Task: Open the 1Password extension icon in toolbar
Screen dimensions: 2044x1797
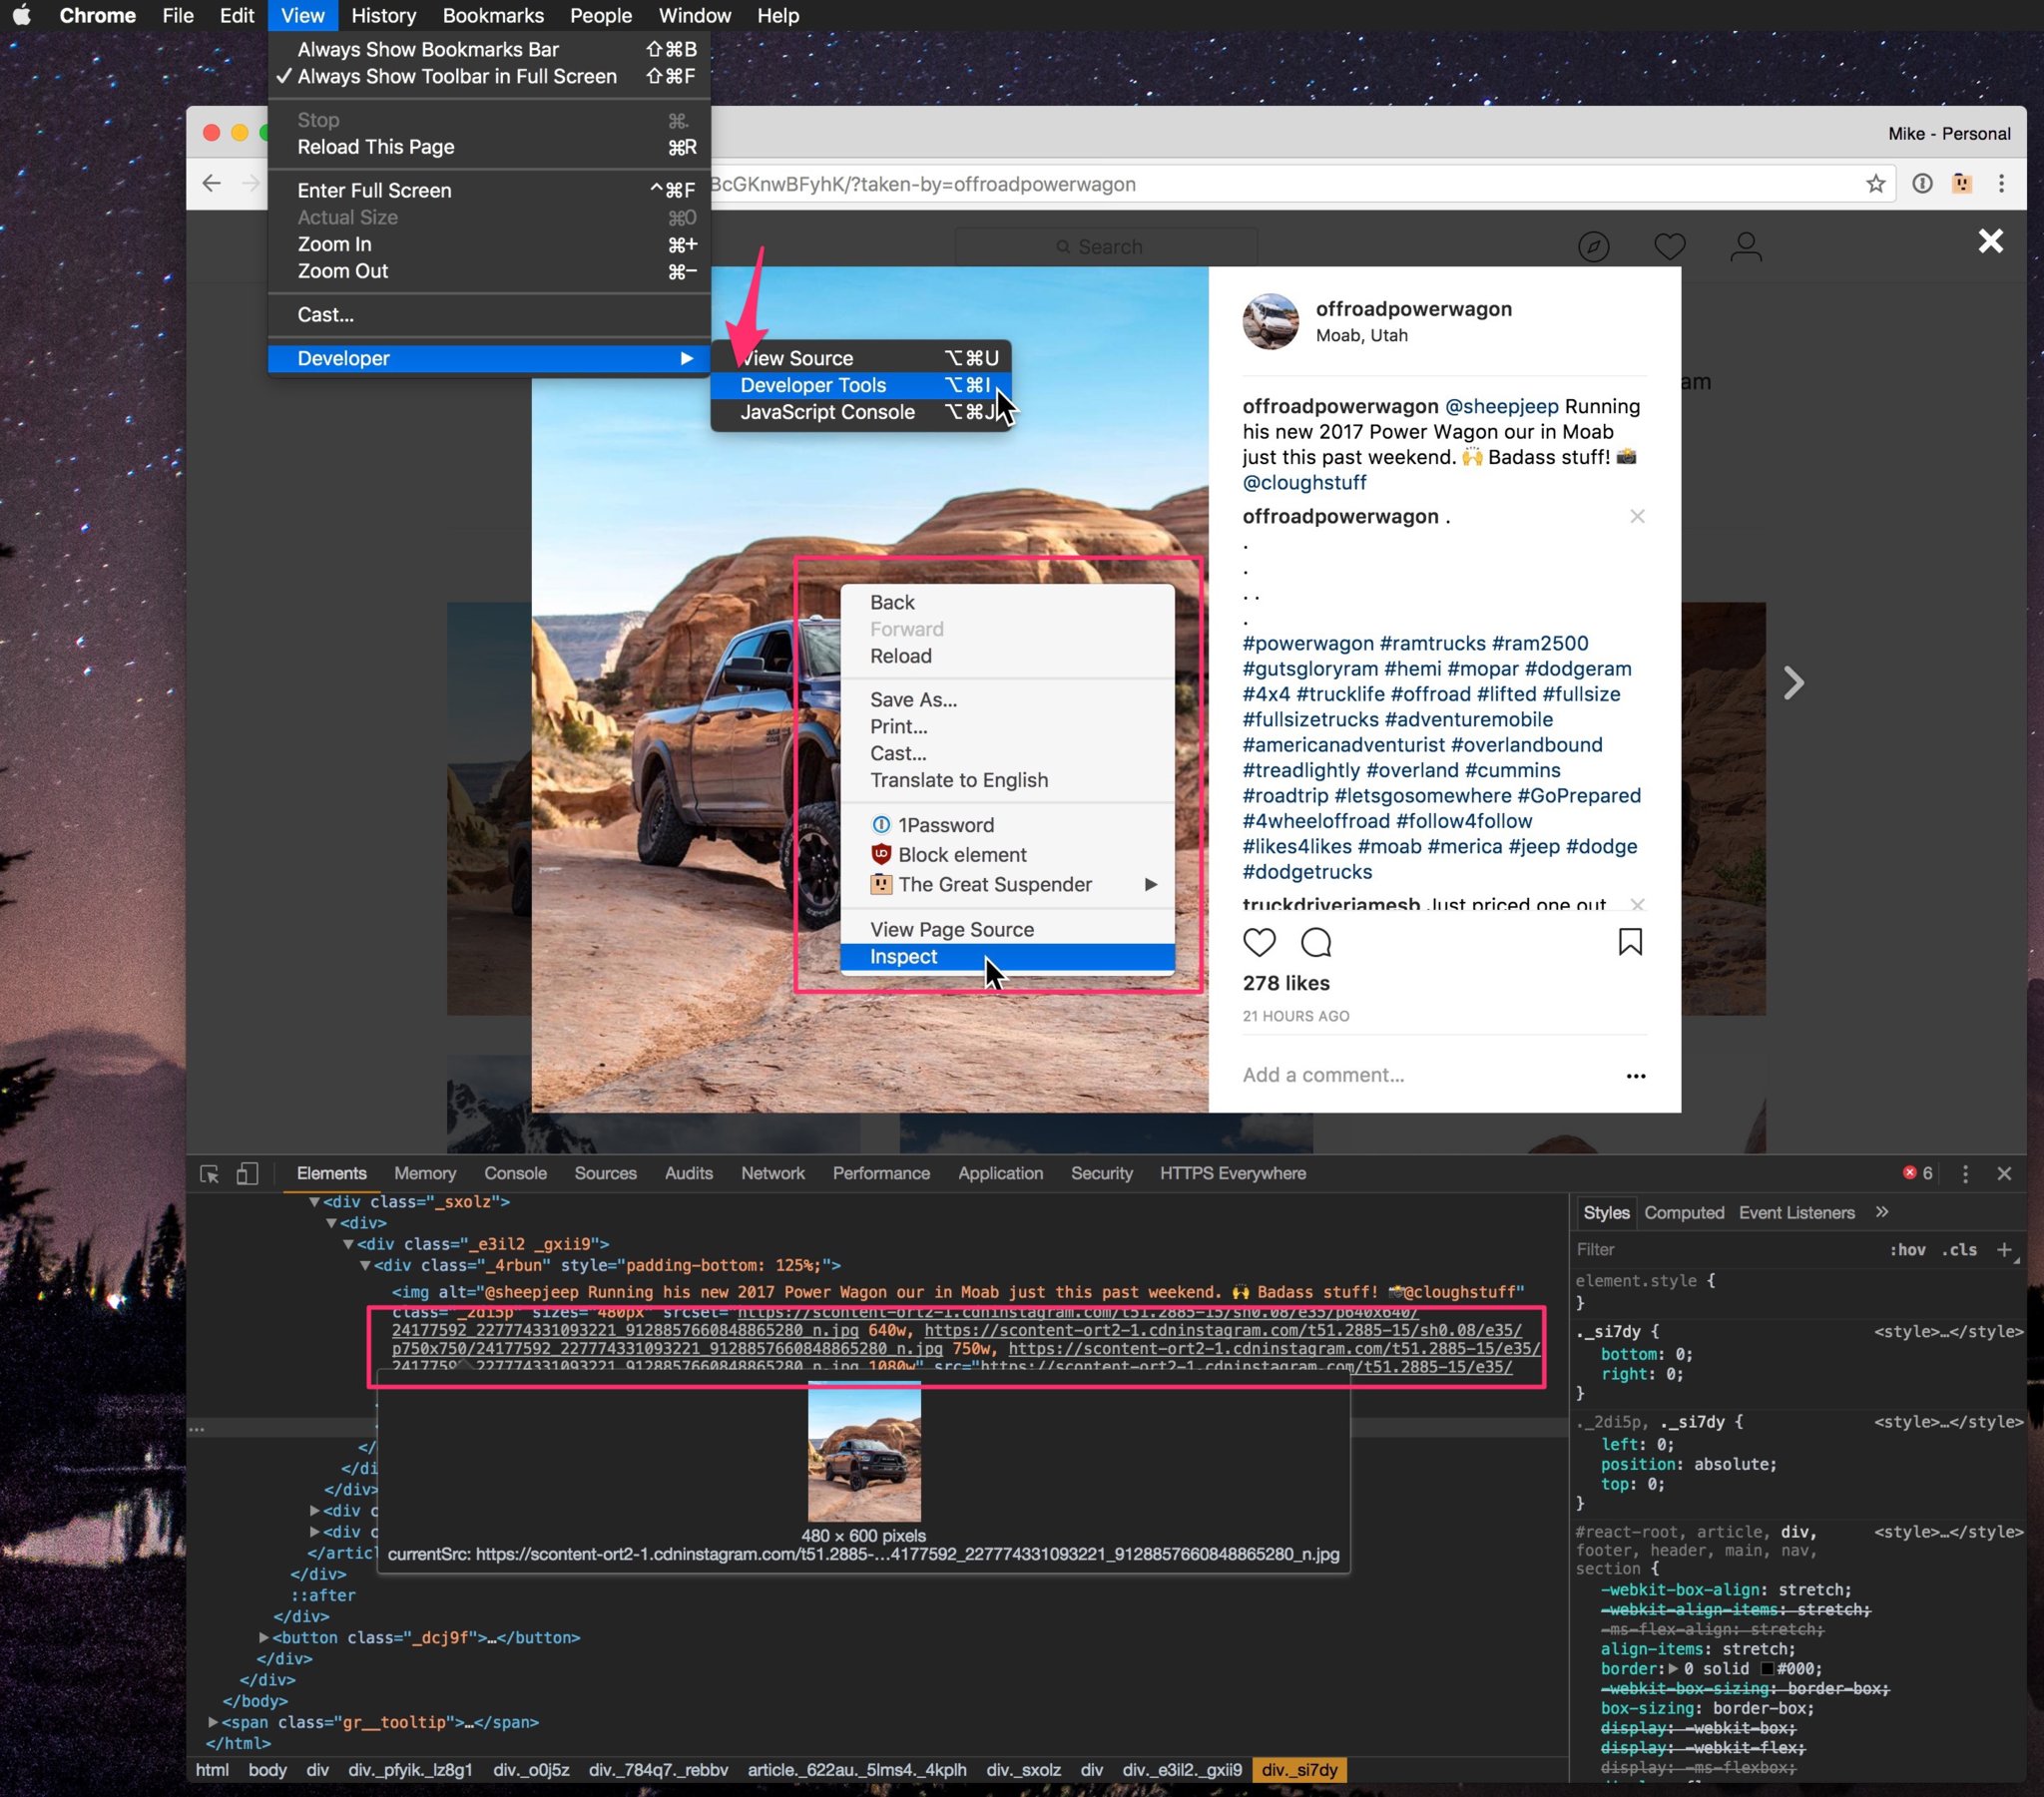Action: [x=1922, y=184]
